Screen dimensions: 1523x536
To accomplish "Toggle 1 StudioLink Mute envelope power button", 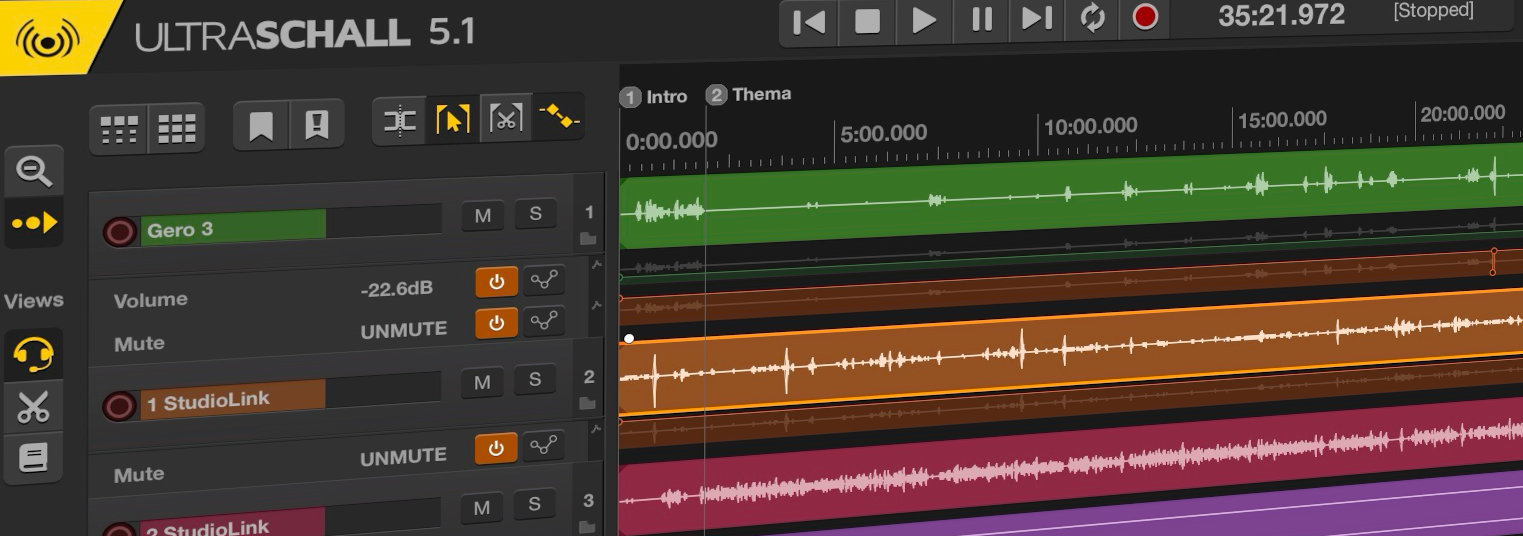I will tap(496, 449).
